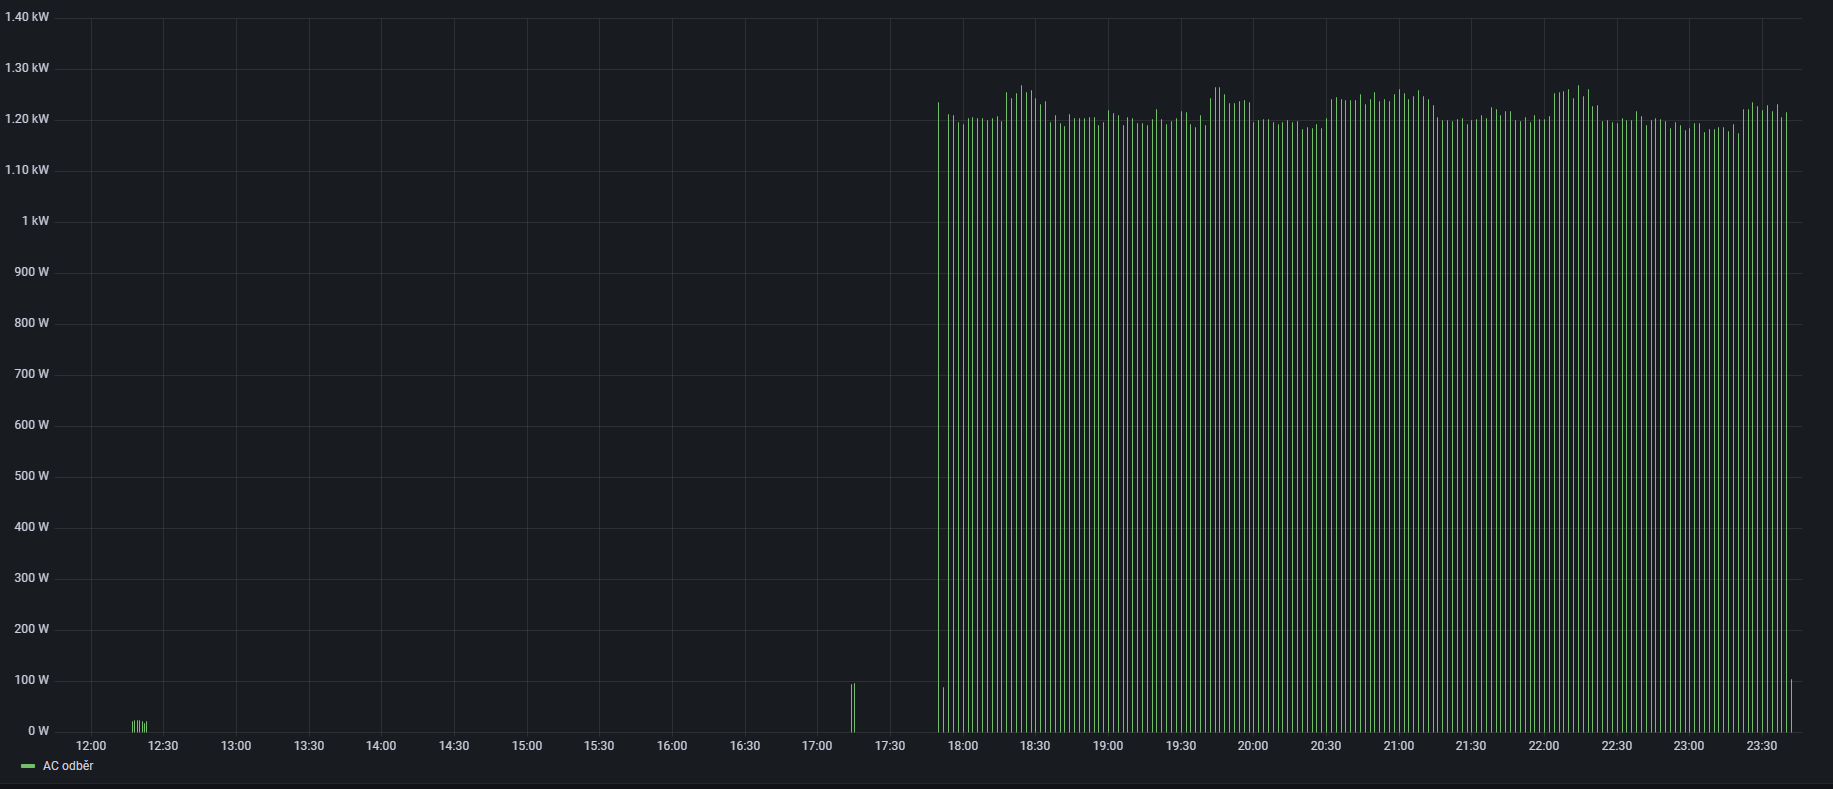
Task: Click the 14:30 time axis label
Action: pos(454,746)
